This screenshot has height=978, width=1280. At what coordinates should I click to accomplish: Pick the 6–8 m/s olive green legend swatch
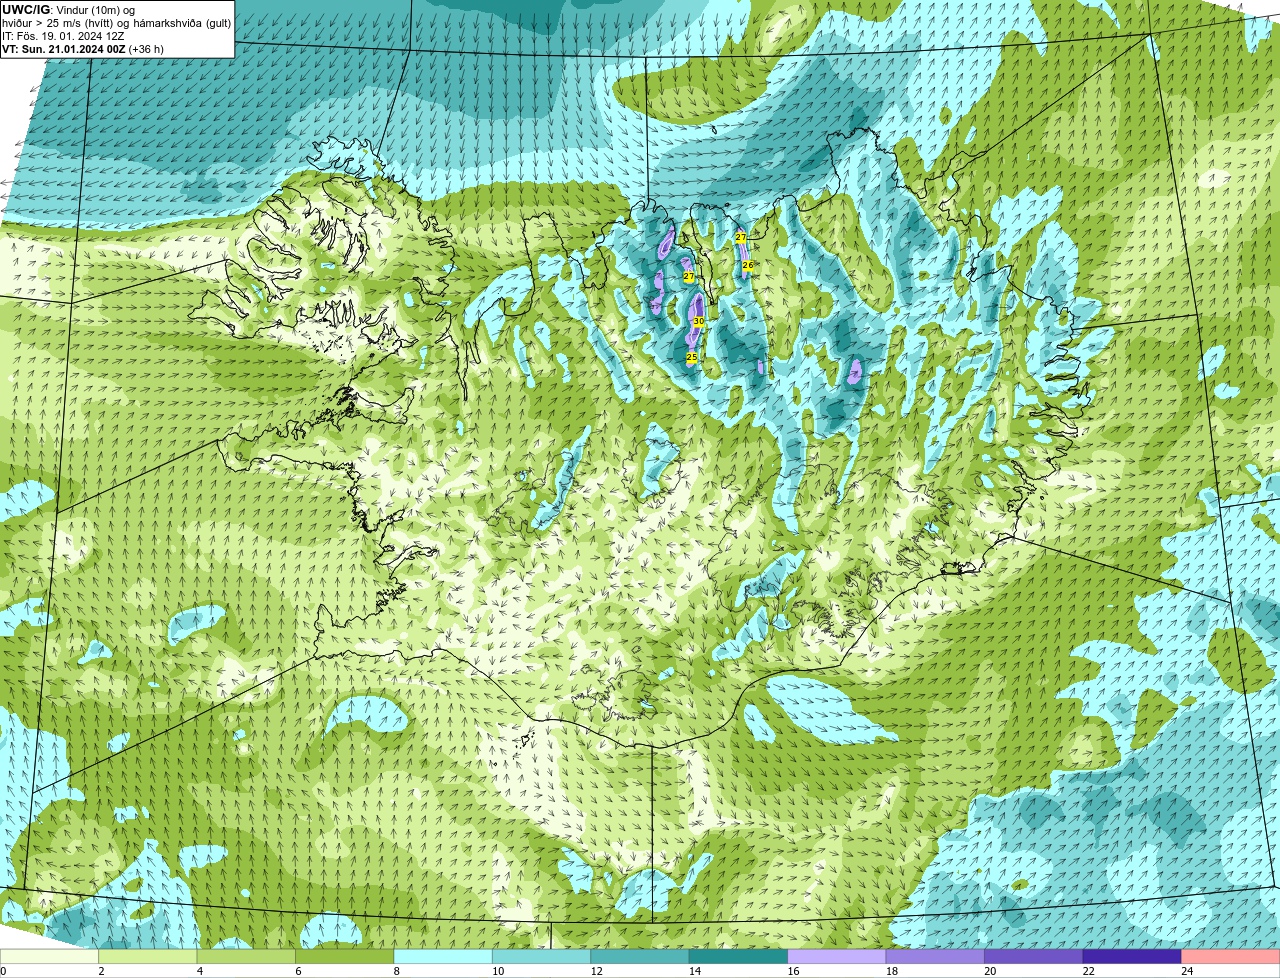click(x=345, y=957)
